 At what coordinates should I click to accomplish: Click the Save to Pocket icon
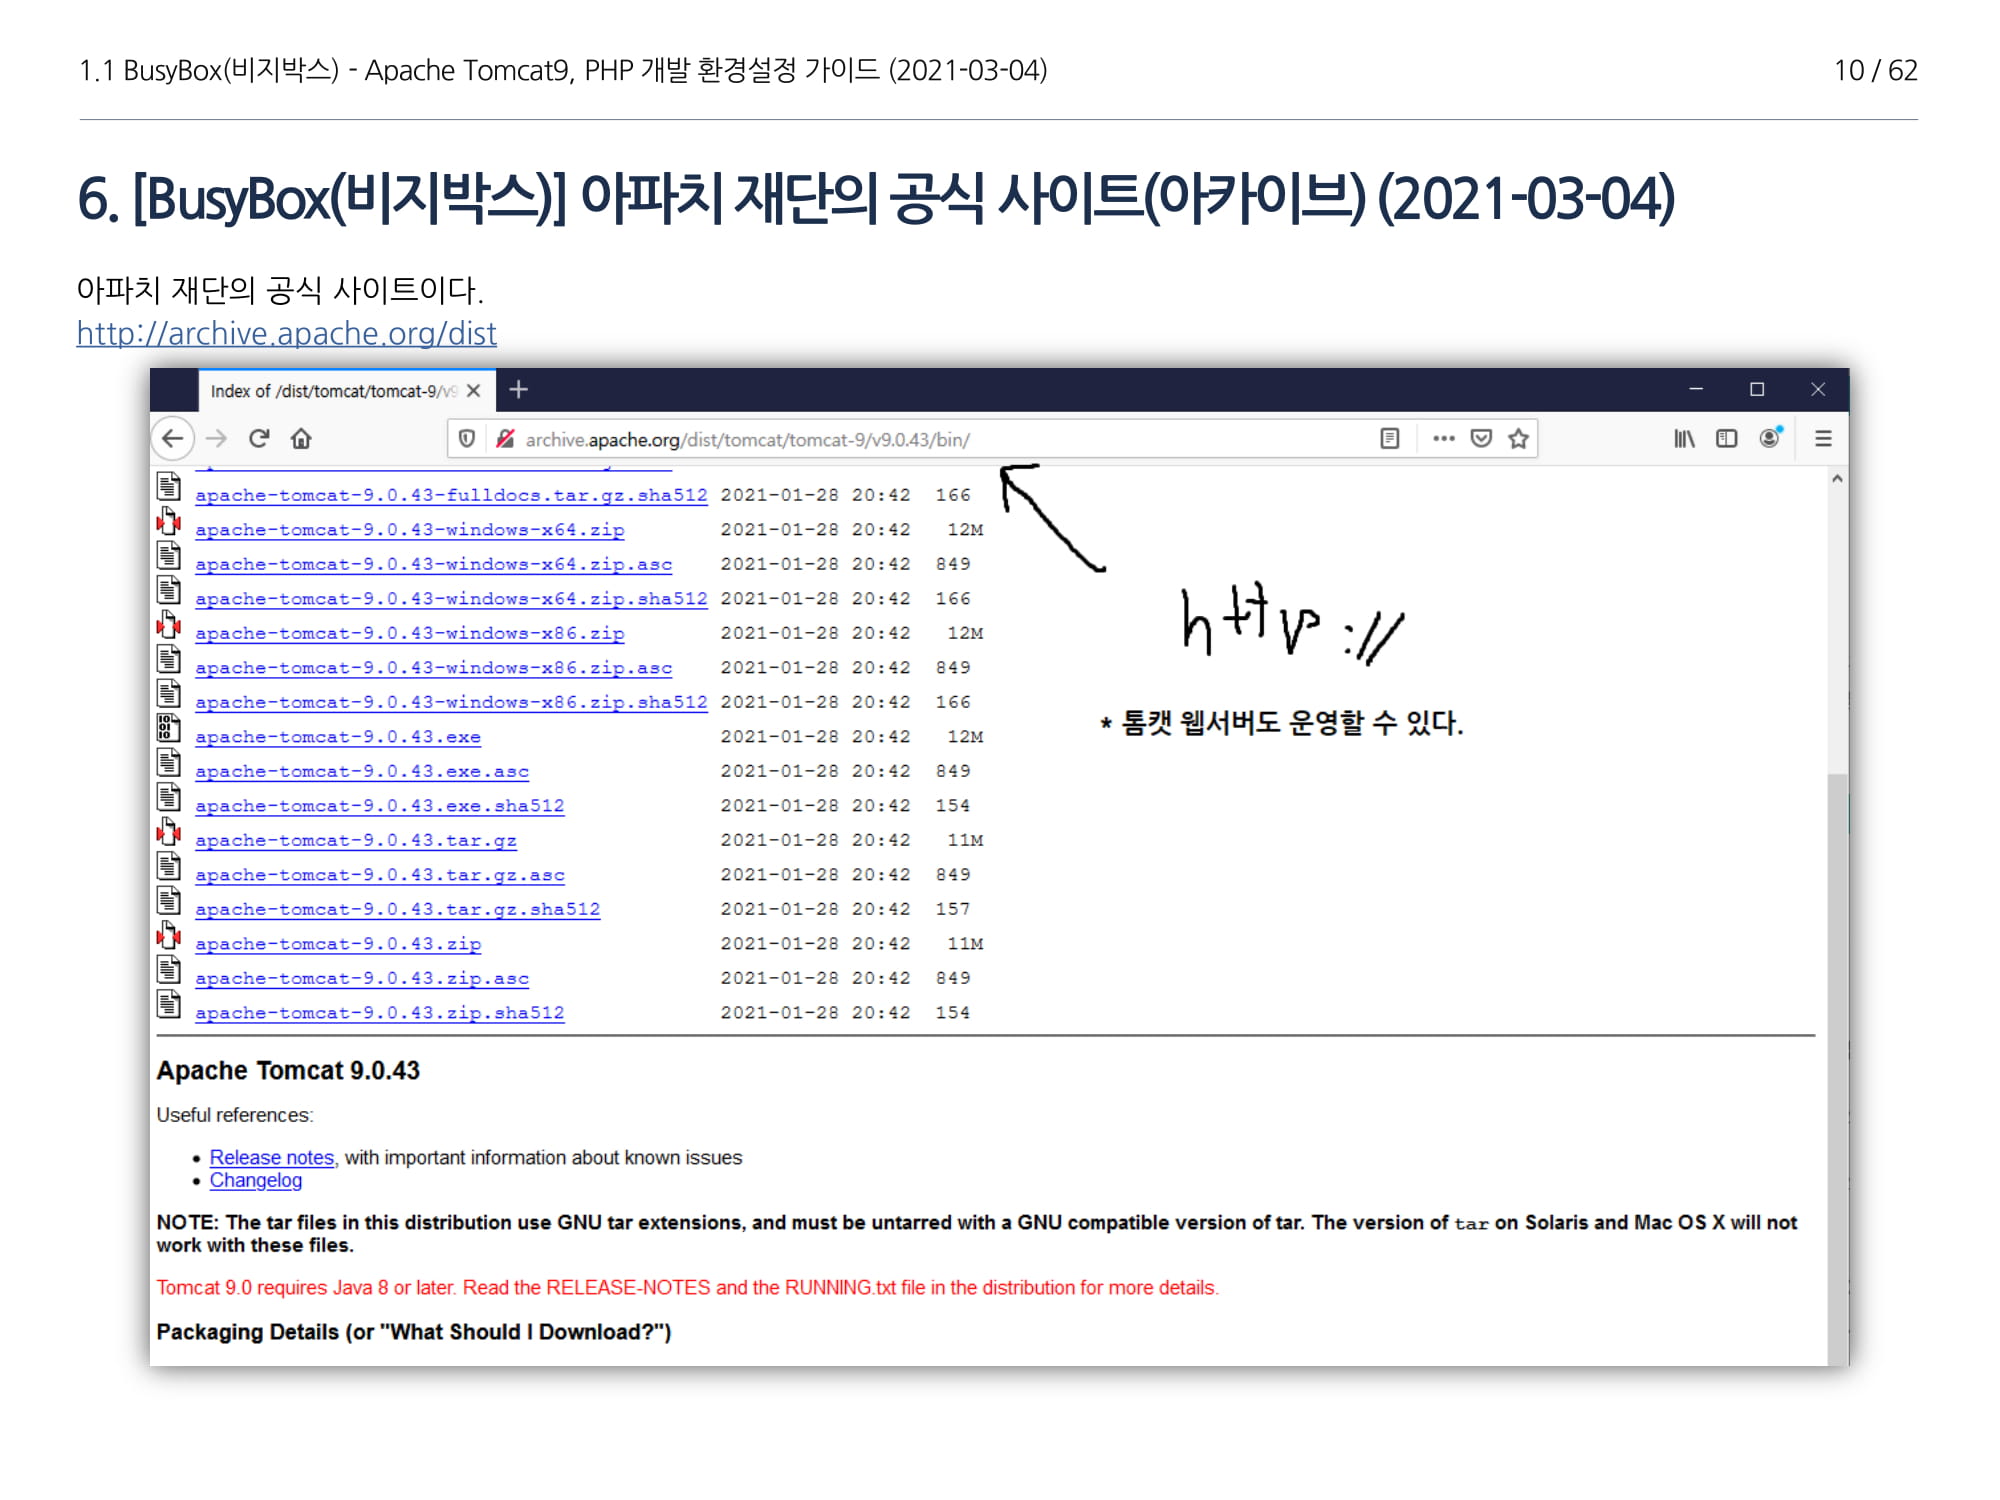(1481, 439)
